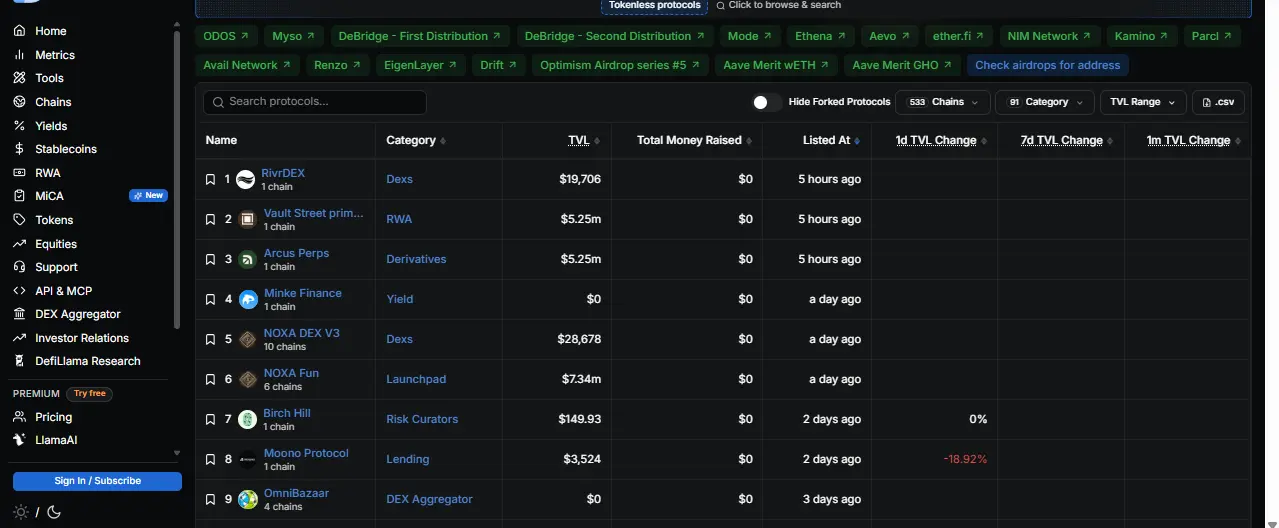1279x528 pixels.
Task: Bookmark the OmniBazaar row
Action: [x=210, y=499]
